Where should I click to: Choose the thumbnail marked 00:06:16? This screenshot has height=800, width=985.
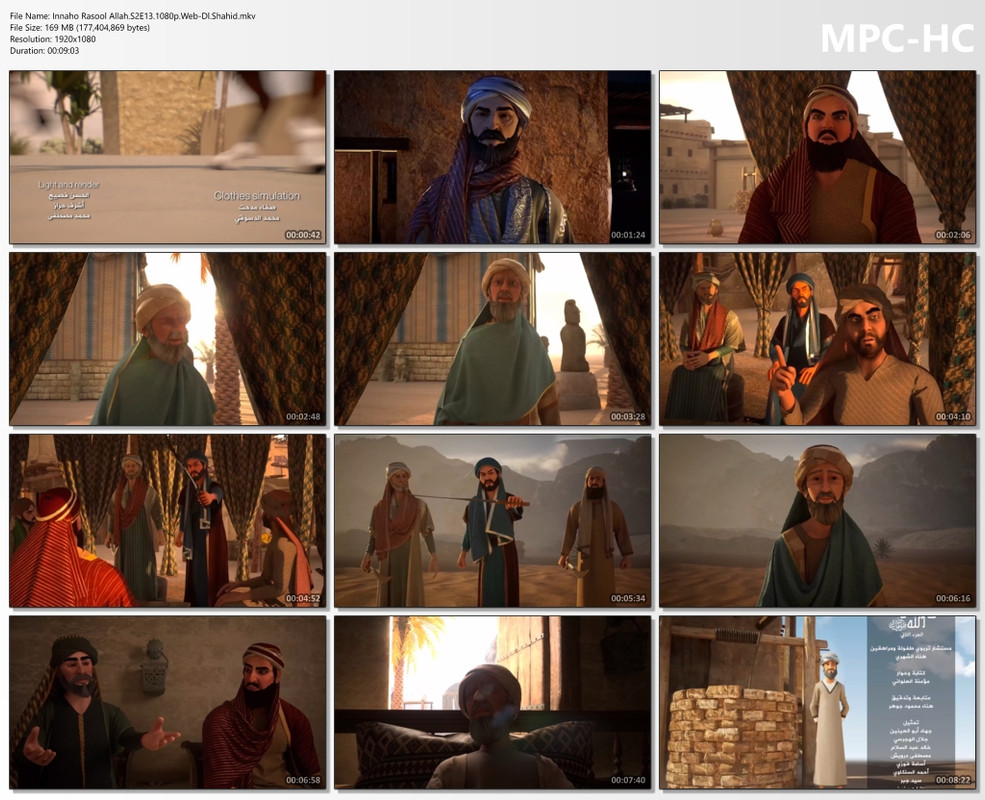pos(817,521)
